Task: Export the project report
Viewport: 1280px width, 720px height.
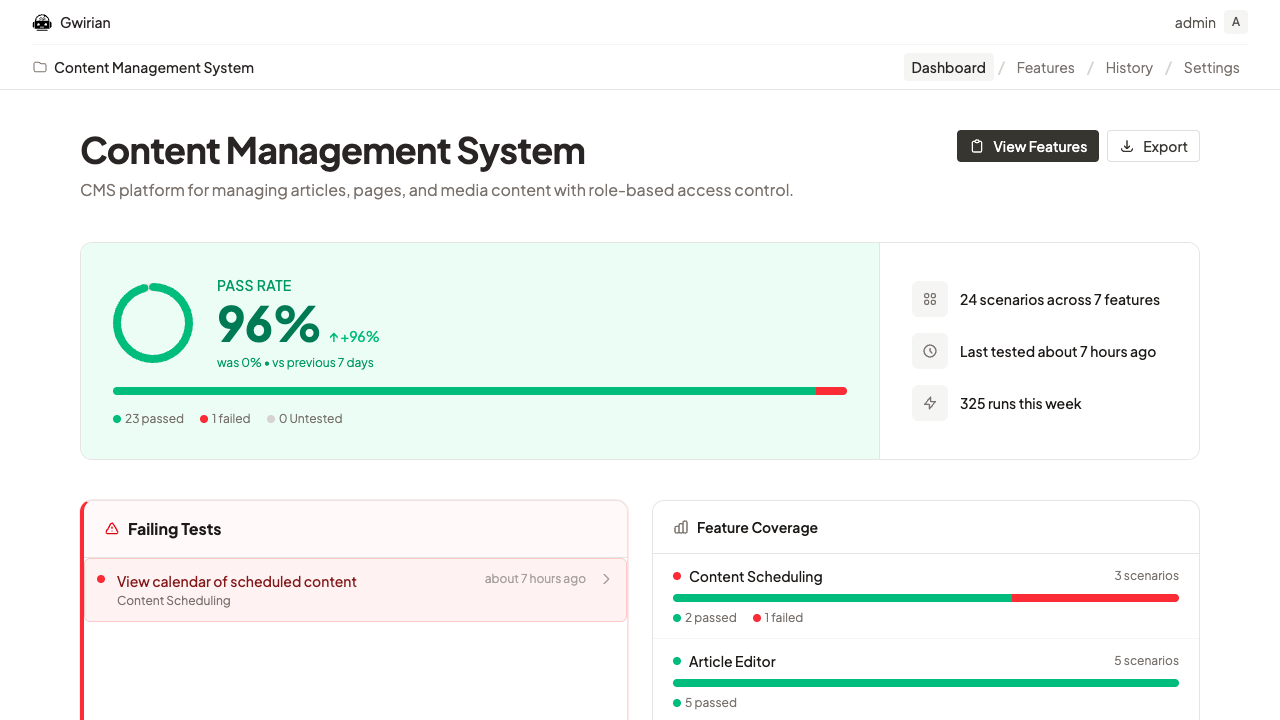Action: point(1153,146)
